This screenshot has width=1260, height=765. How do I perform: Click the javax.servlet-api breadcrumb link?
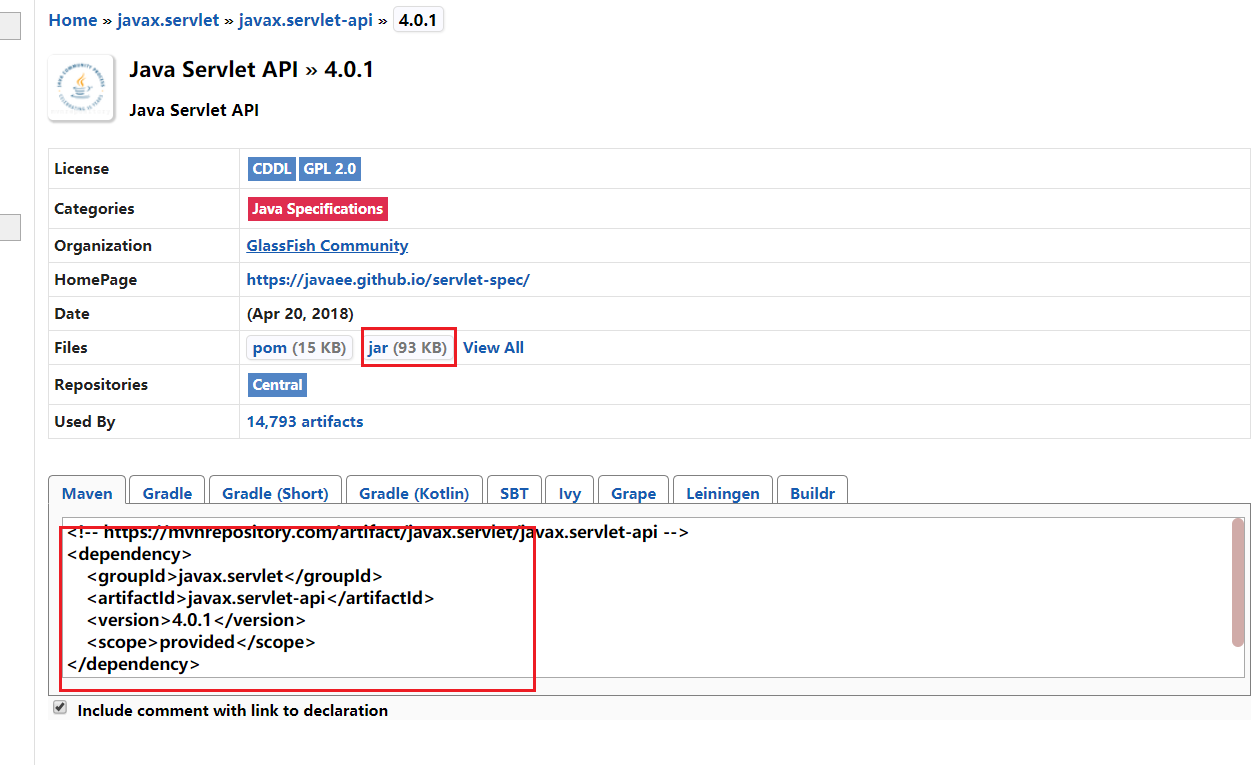pos(305,20)
